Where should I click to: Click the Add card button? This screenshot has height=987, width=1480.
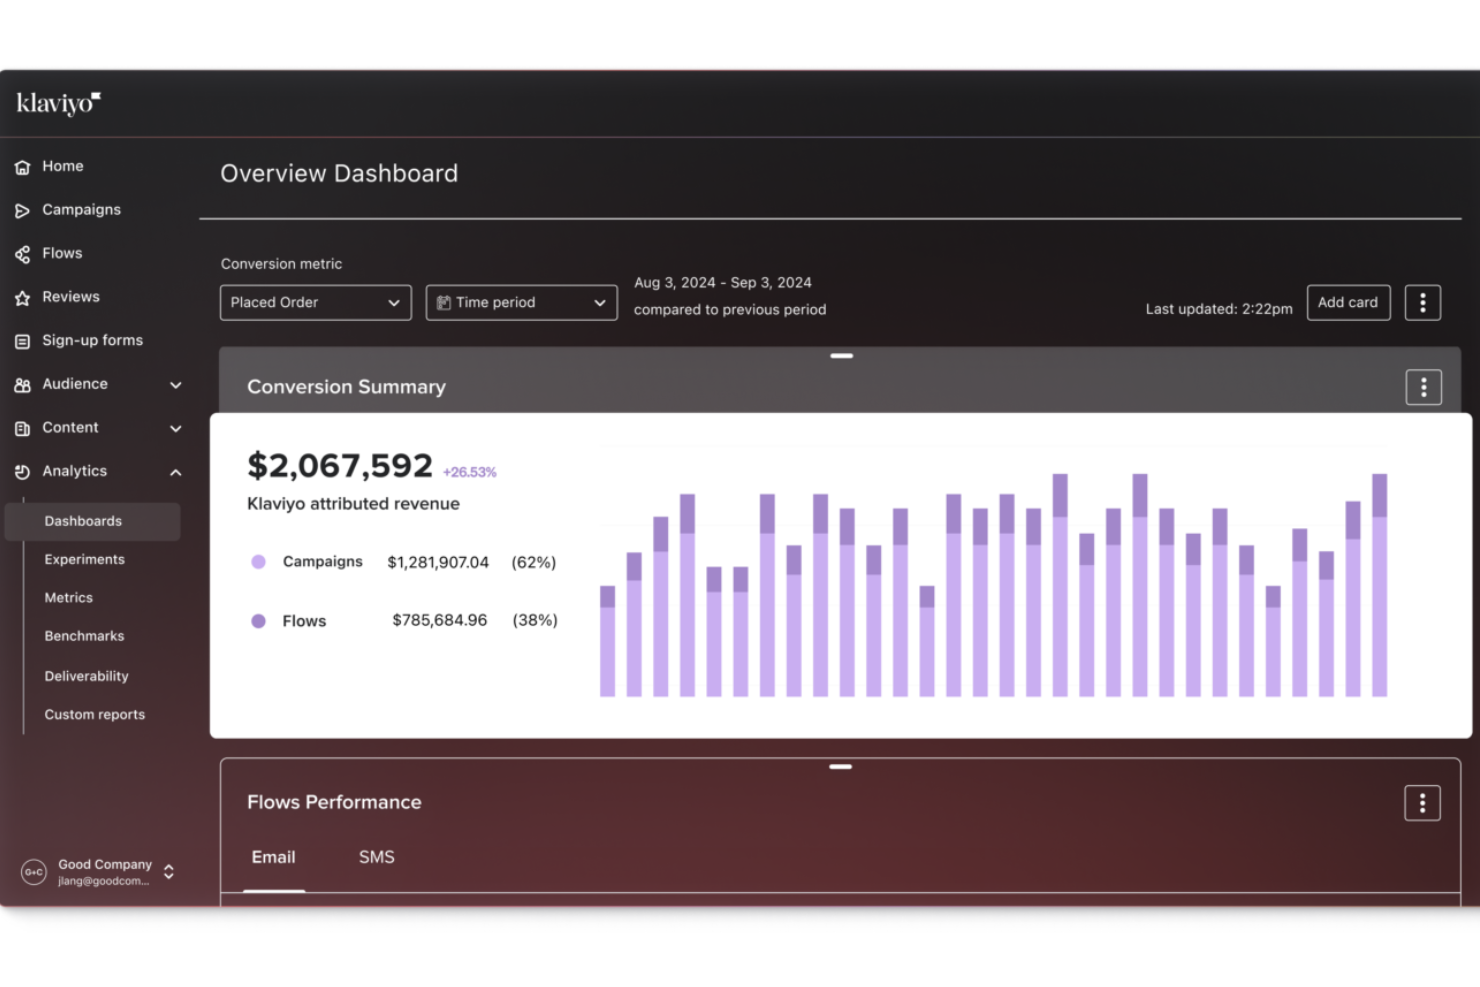tap(1348, 302)
